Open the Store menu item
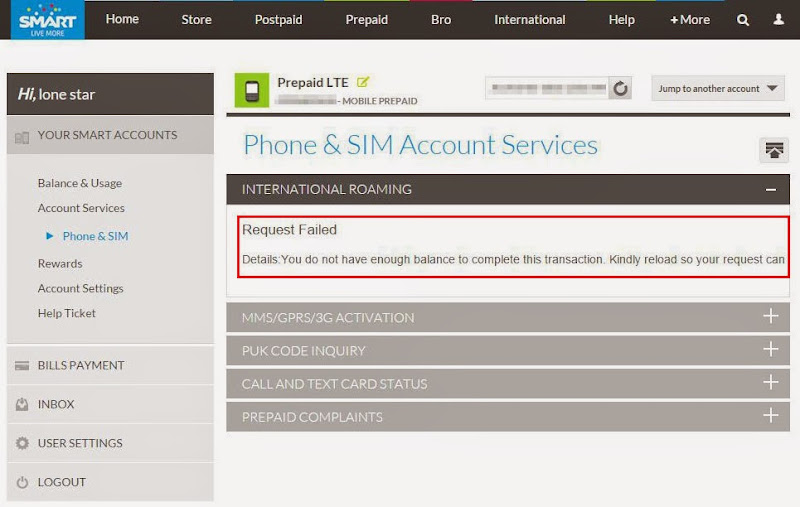The height and width of the screenshot is (507, 800). (x=196, y=20)
